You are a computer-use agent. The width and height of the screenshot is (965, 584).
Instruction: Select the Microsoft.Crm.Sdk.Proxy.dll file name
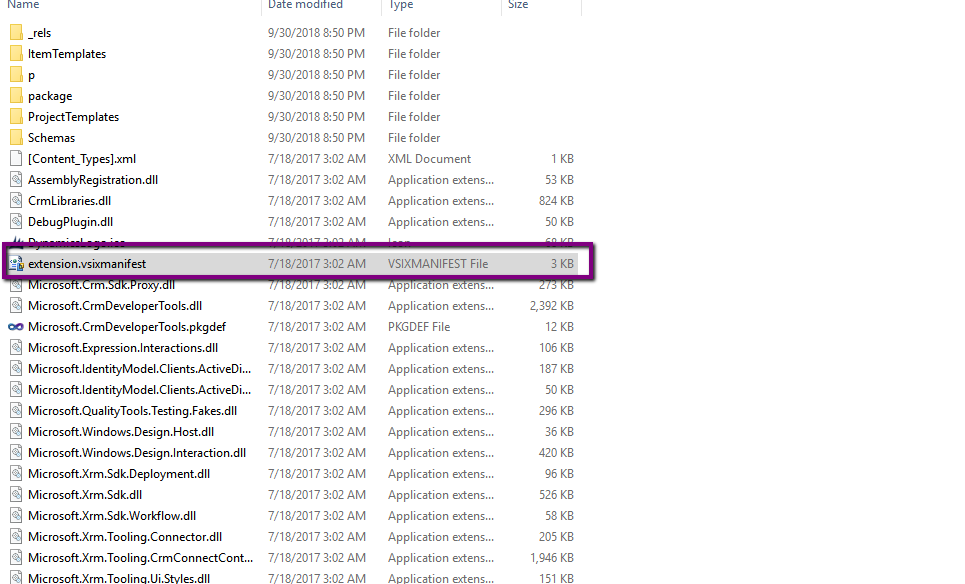click(x=102, y=285)
